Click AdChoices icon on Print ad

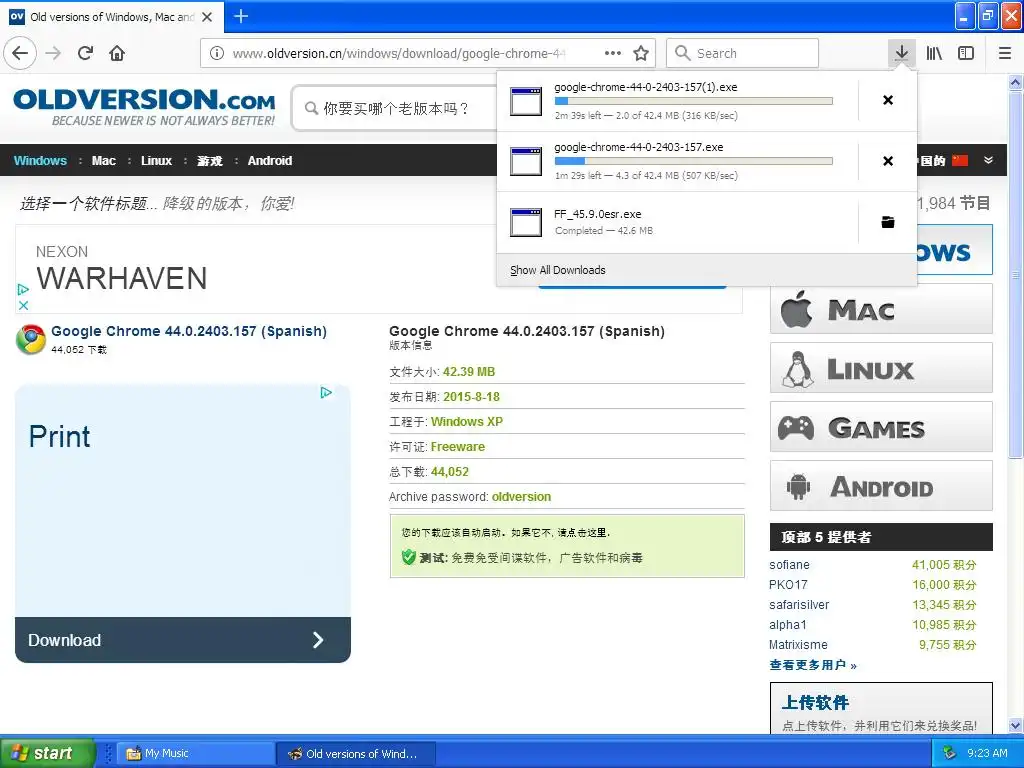click(x=326, y=392)
